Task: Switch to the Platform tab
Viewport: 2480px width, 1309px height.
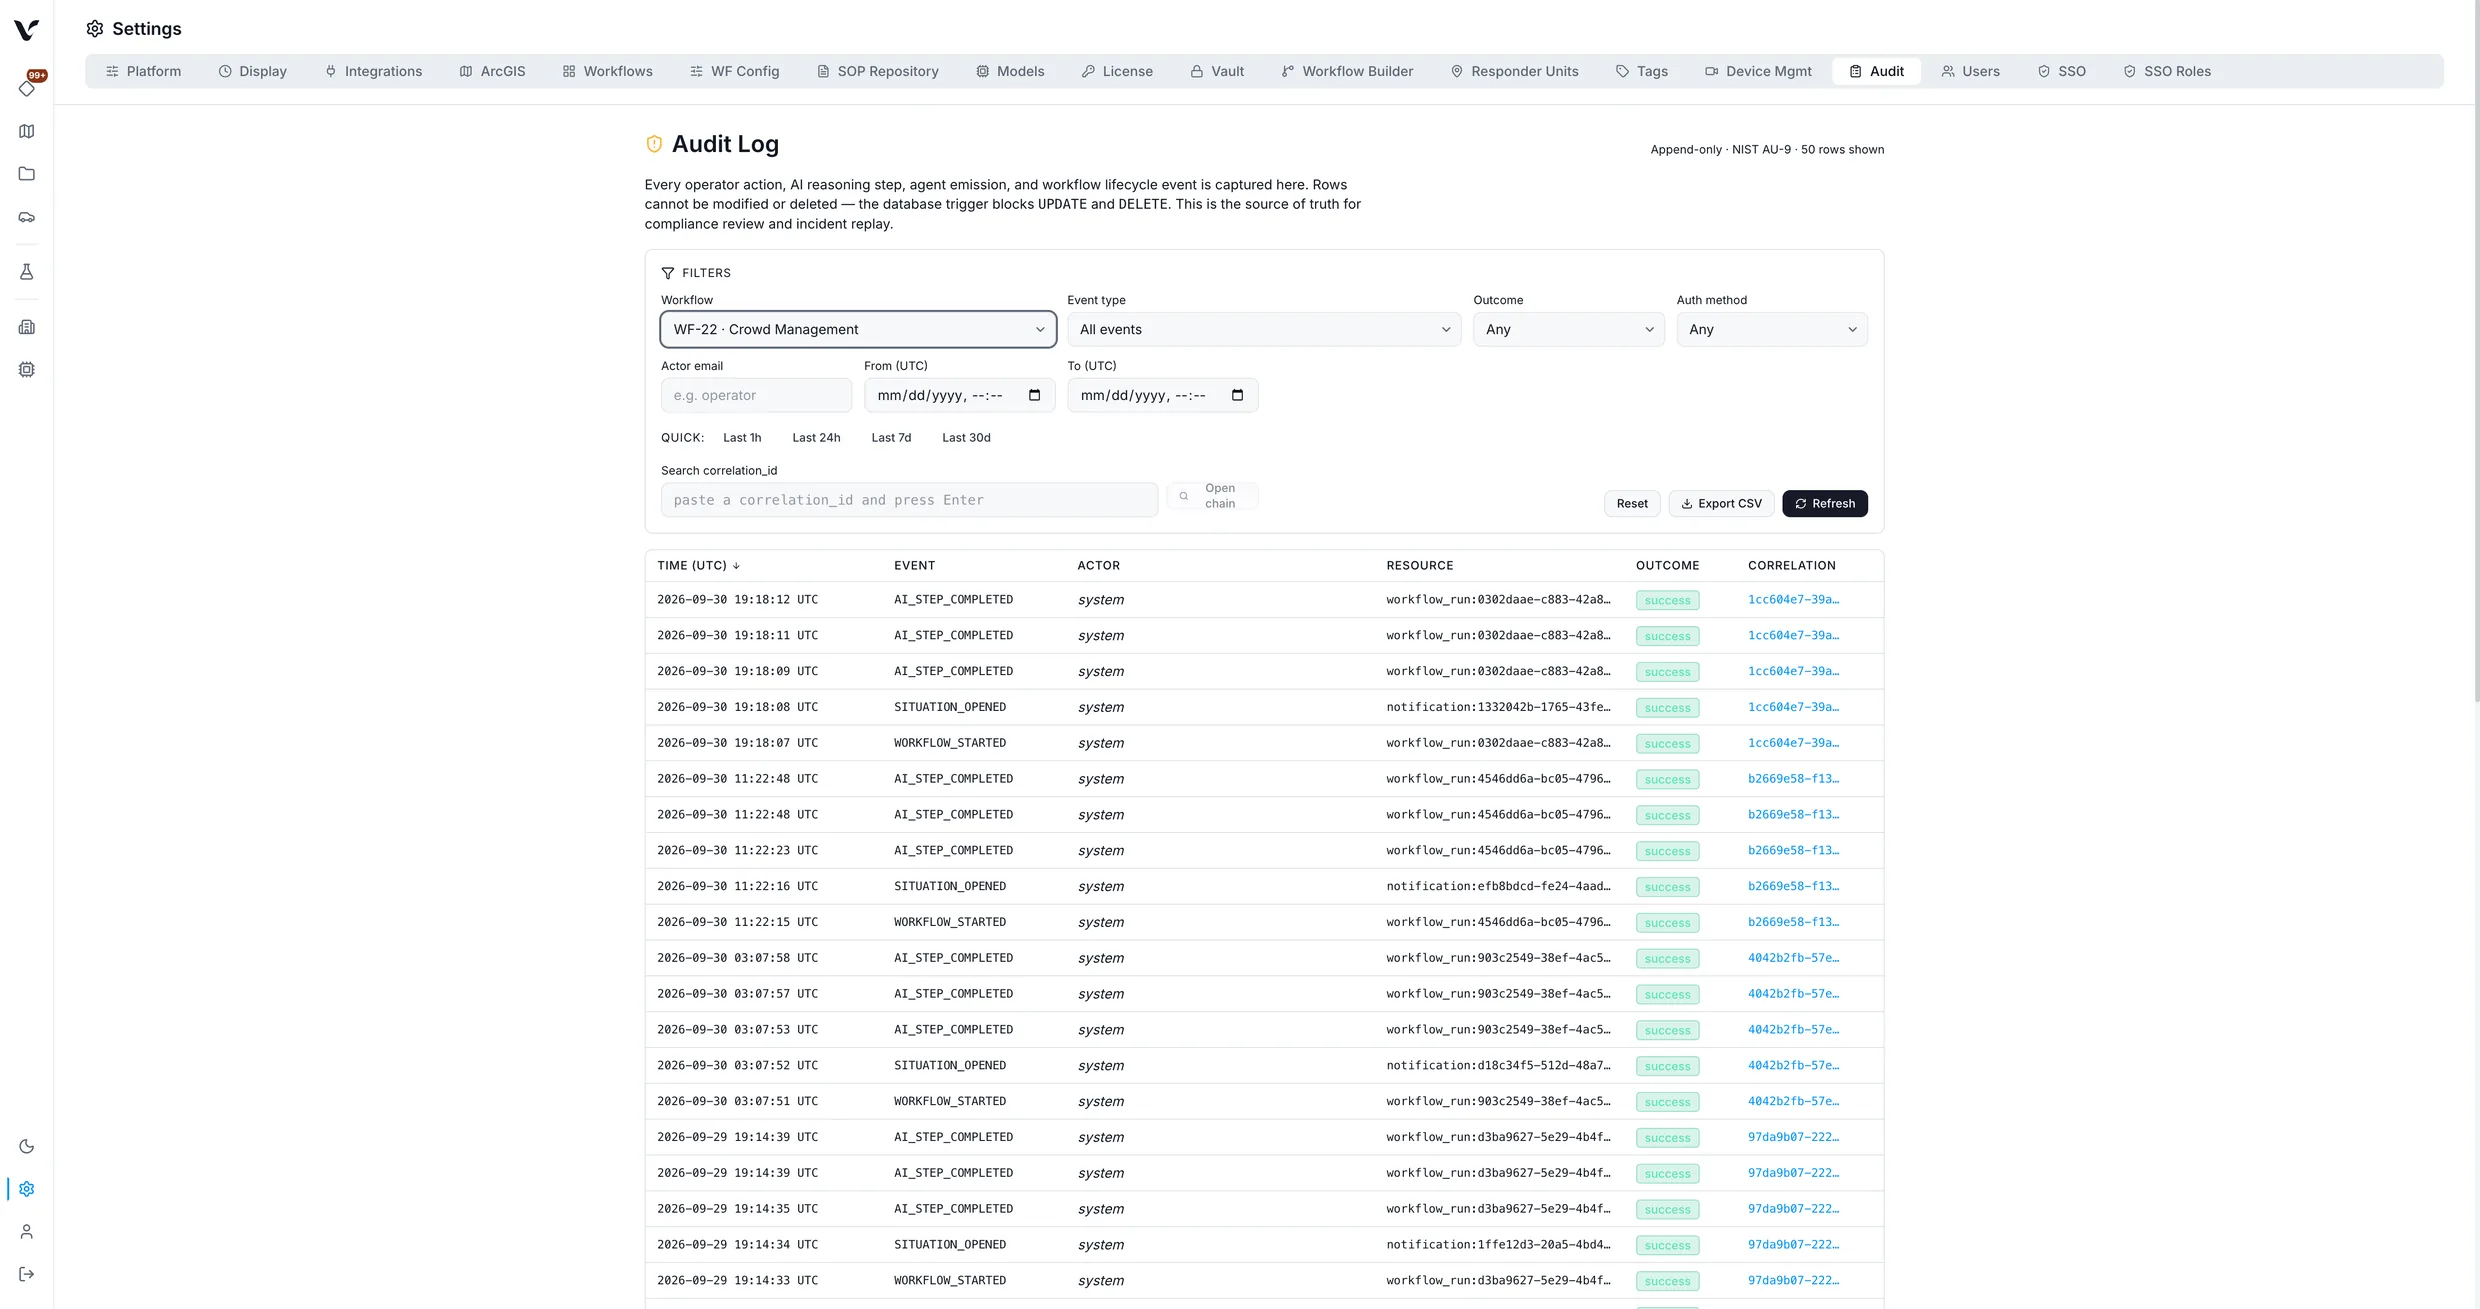Action: (143, 71)
